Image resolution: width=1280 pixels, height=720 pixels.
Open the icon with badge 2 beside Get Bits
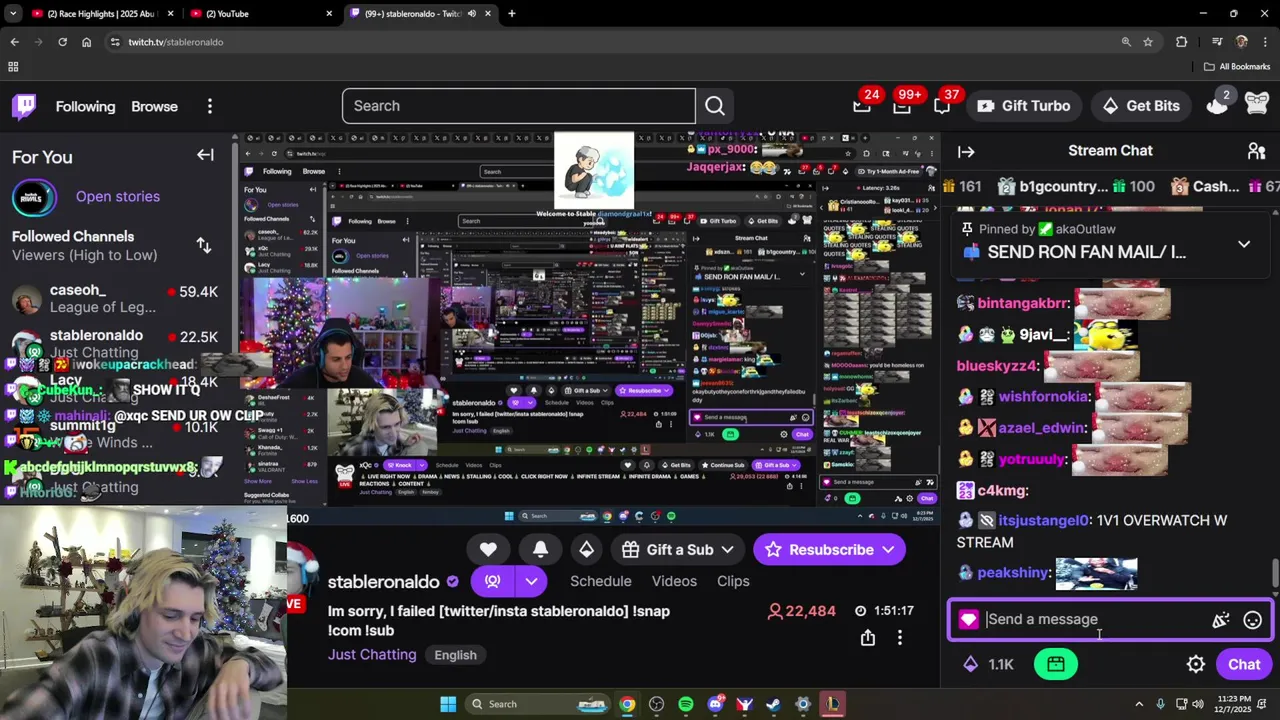point(1217,105)
